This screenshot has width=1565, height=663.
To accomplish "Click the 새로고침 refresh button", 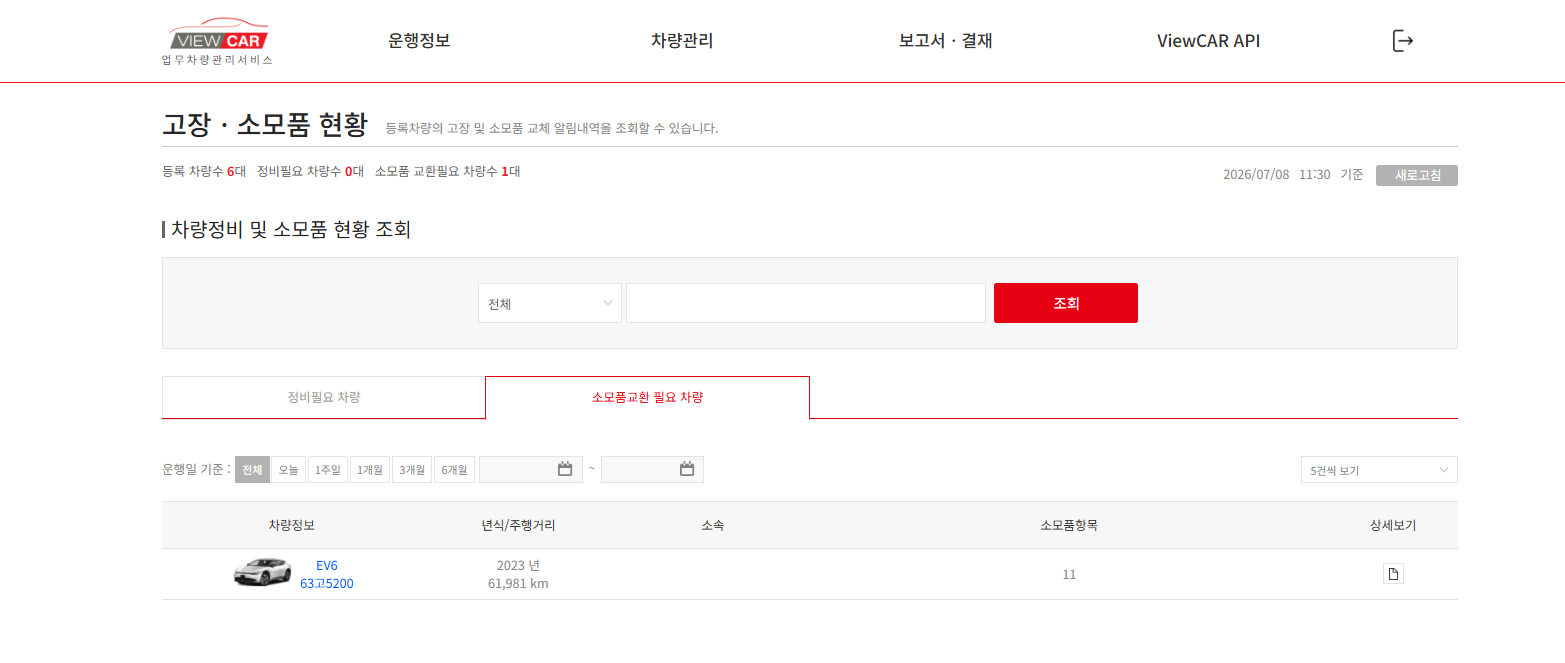I will (1417, 175).
